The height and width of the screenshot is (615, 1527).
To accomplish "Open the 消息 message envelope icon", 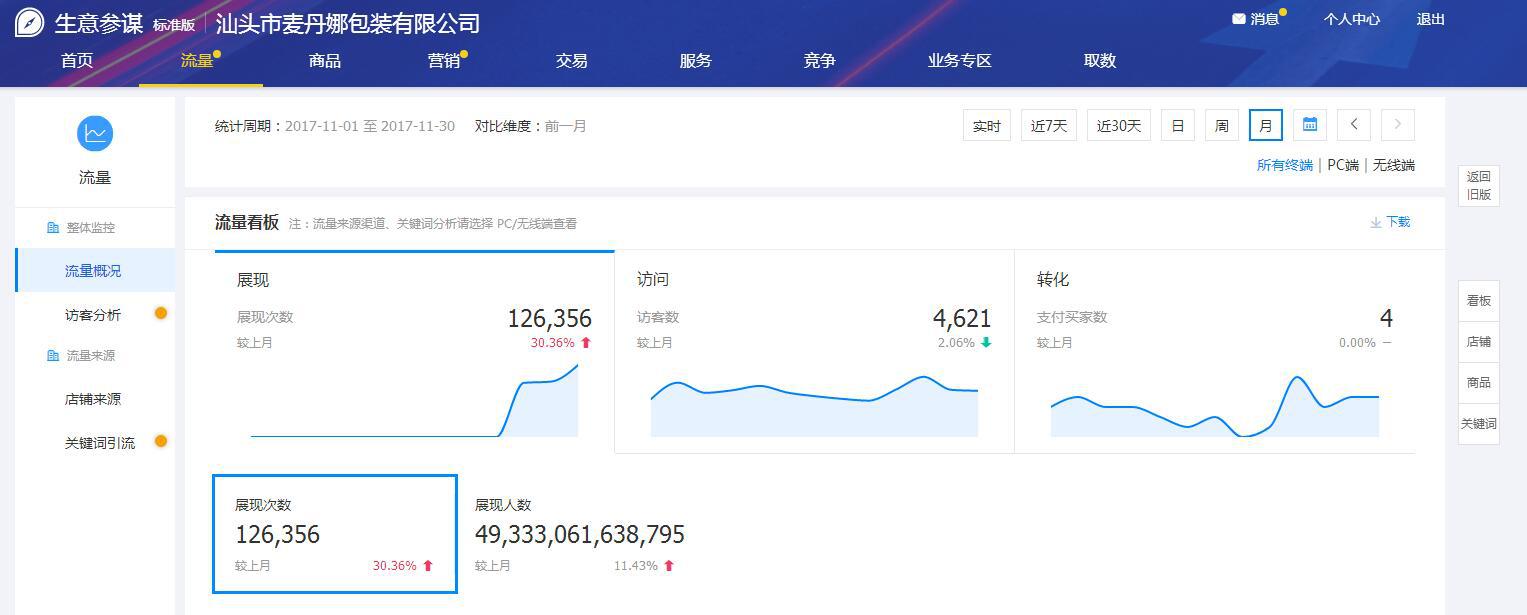I will 1240,17.
